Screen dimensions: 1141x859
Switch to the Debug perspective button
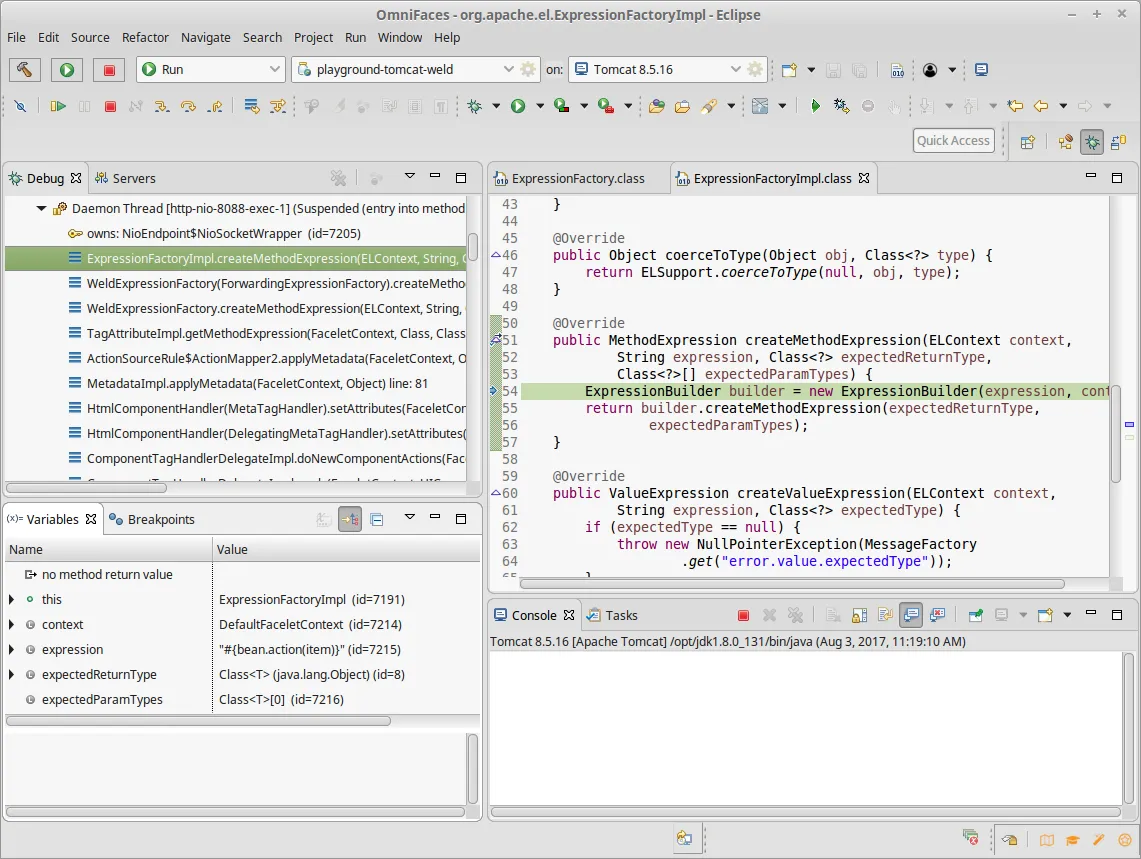pyautogui.click(x=1092, y=142)
